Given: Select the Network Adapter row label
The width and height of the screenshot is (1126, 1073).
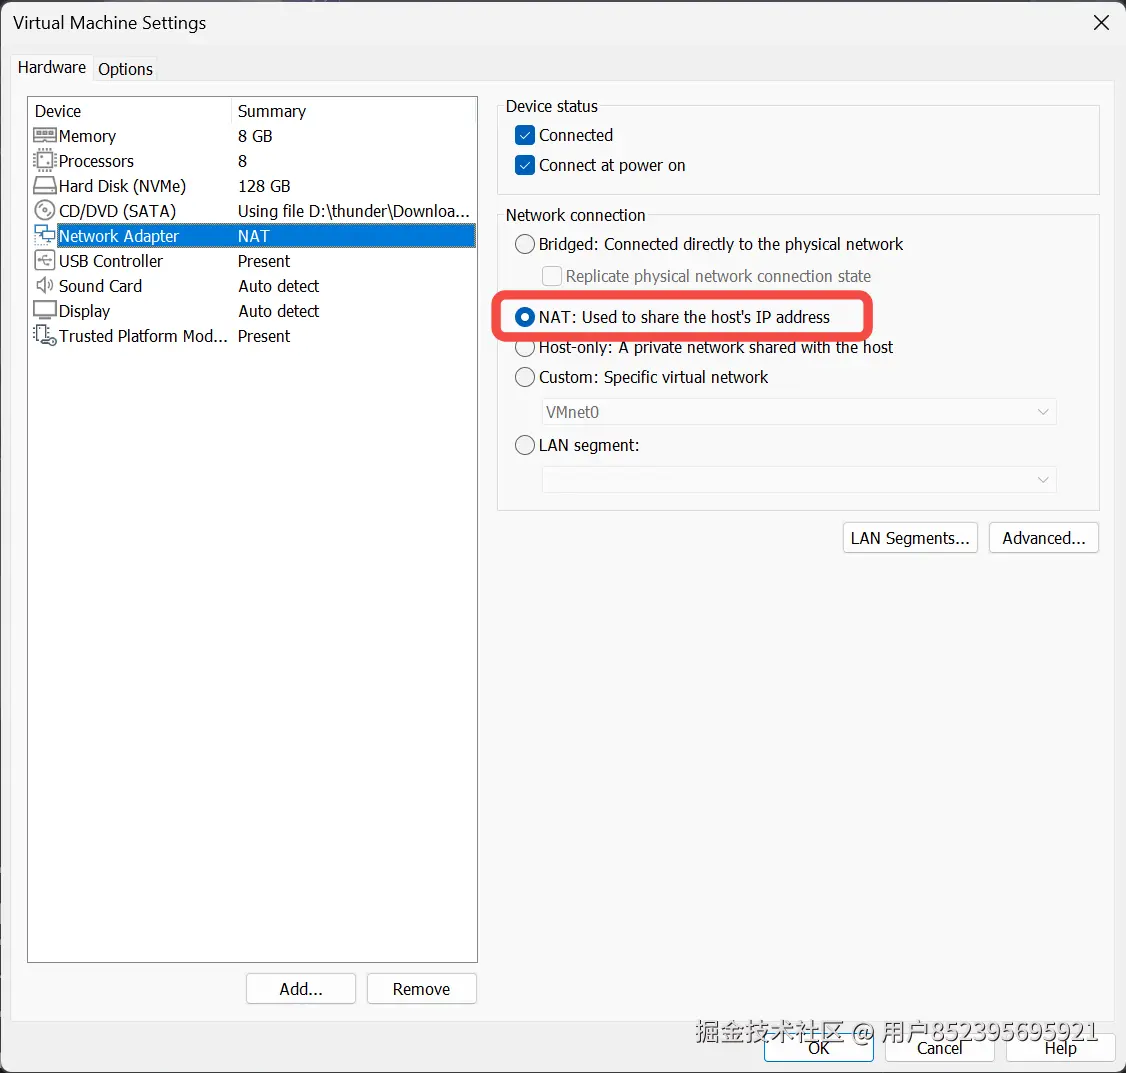Looking at the screenshot, I should [118, 236].
